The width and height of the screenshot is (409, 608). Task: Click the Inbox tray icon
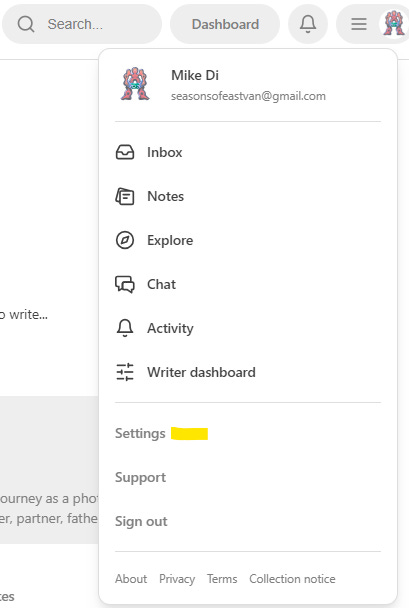(125, 152)
